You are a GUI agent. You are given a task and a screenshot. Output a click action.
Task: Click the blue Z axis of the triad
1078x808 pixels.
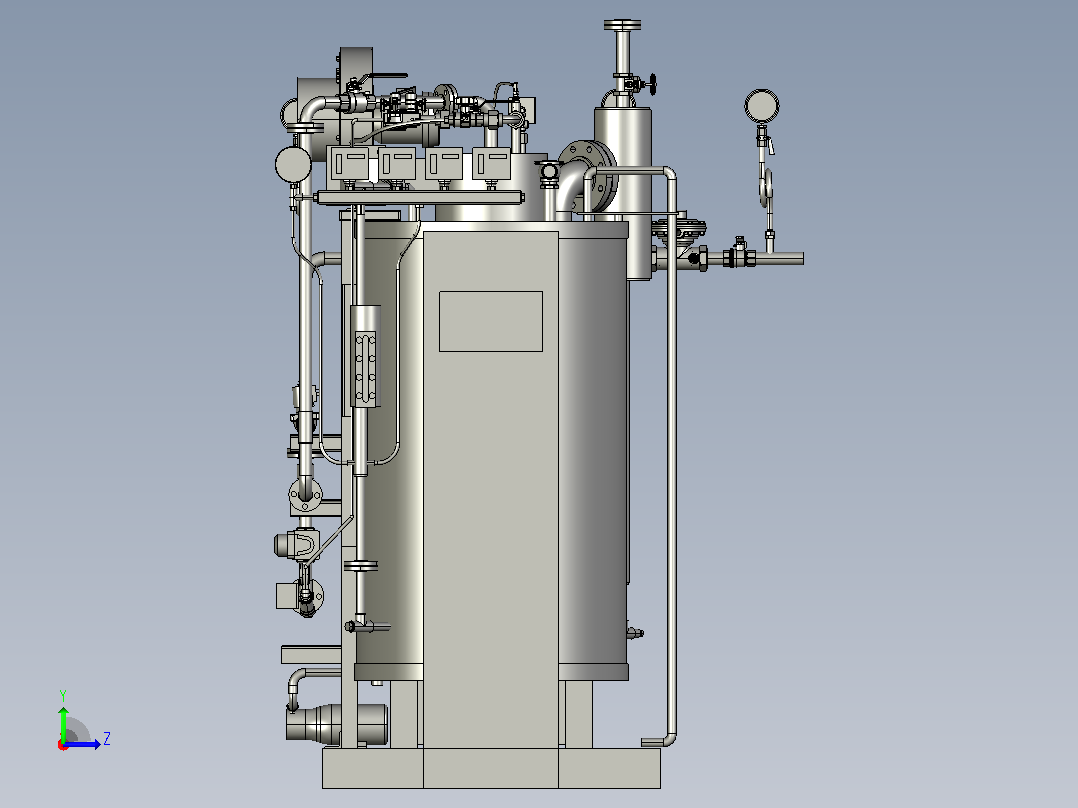pos(82,744)
